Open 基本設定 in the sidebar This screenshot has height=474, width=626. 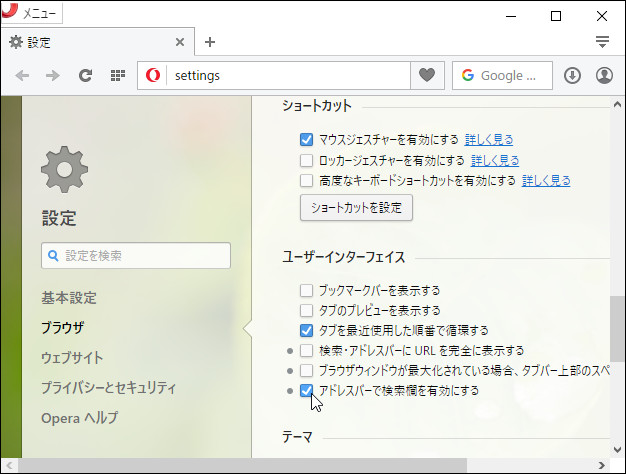point(69,298)
